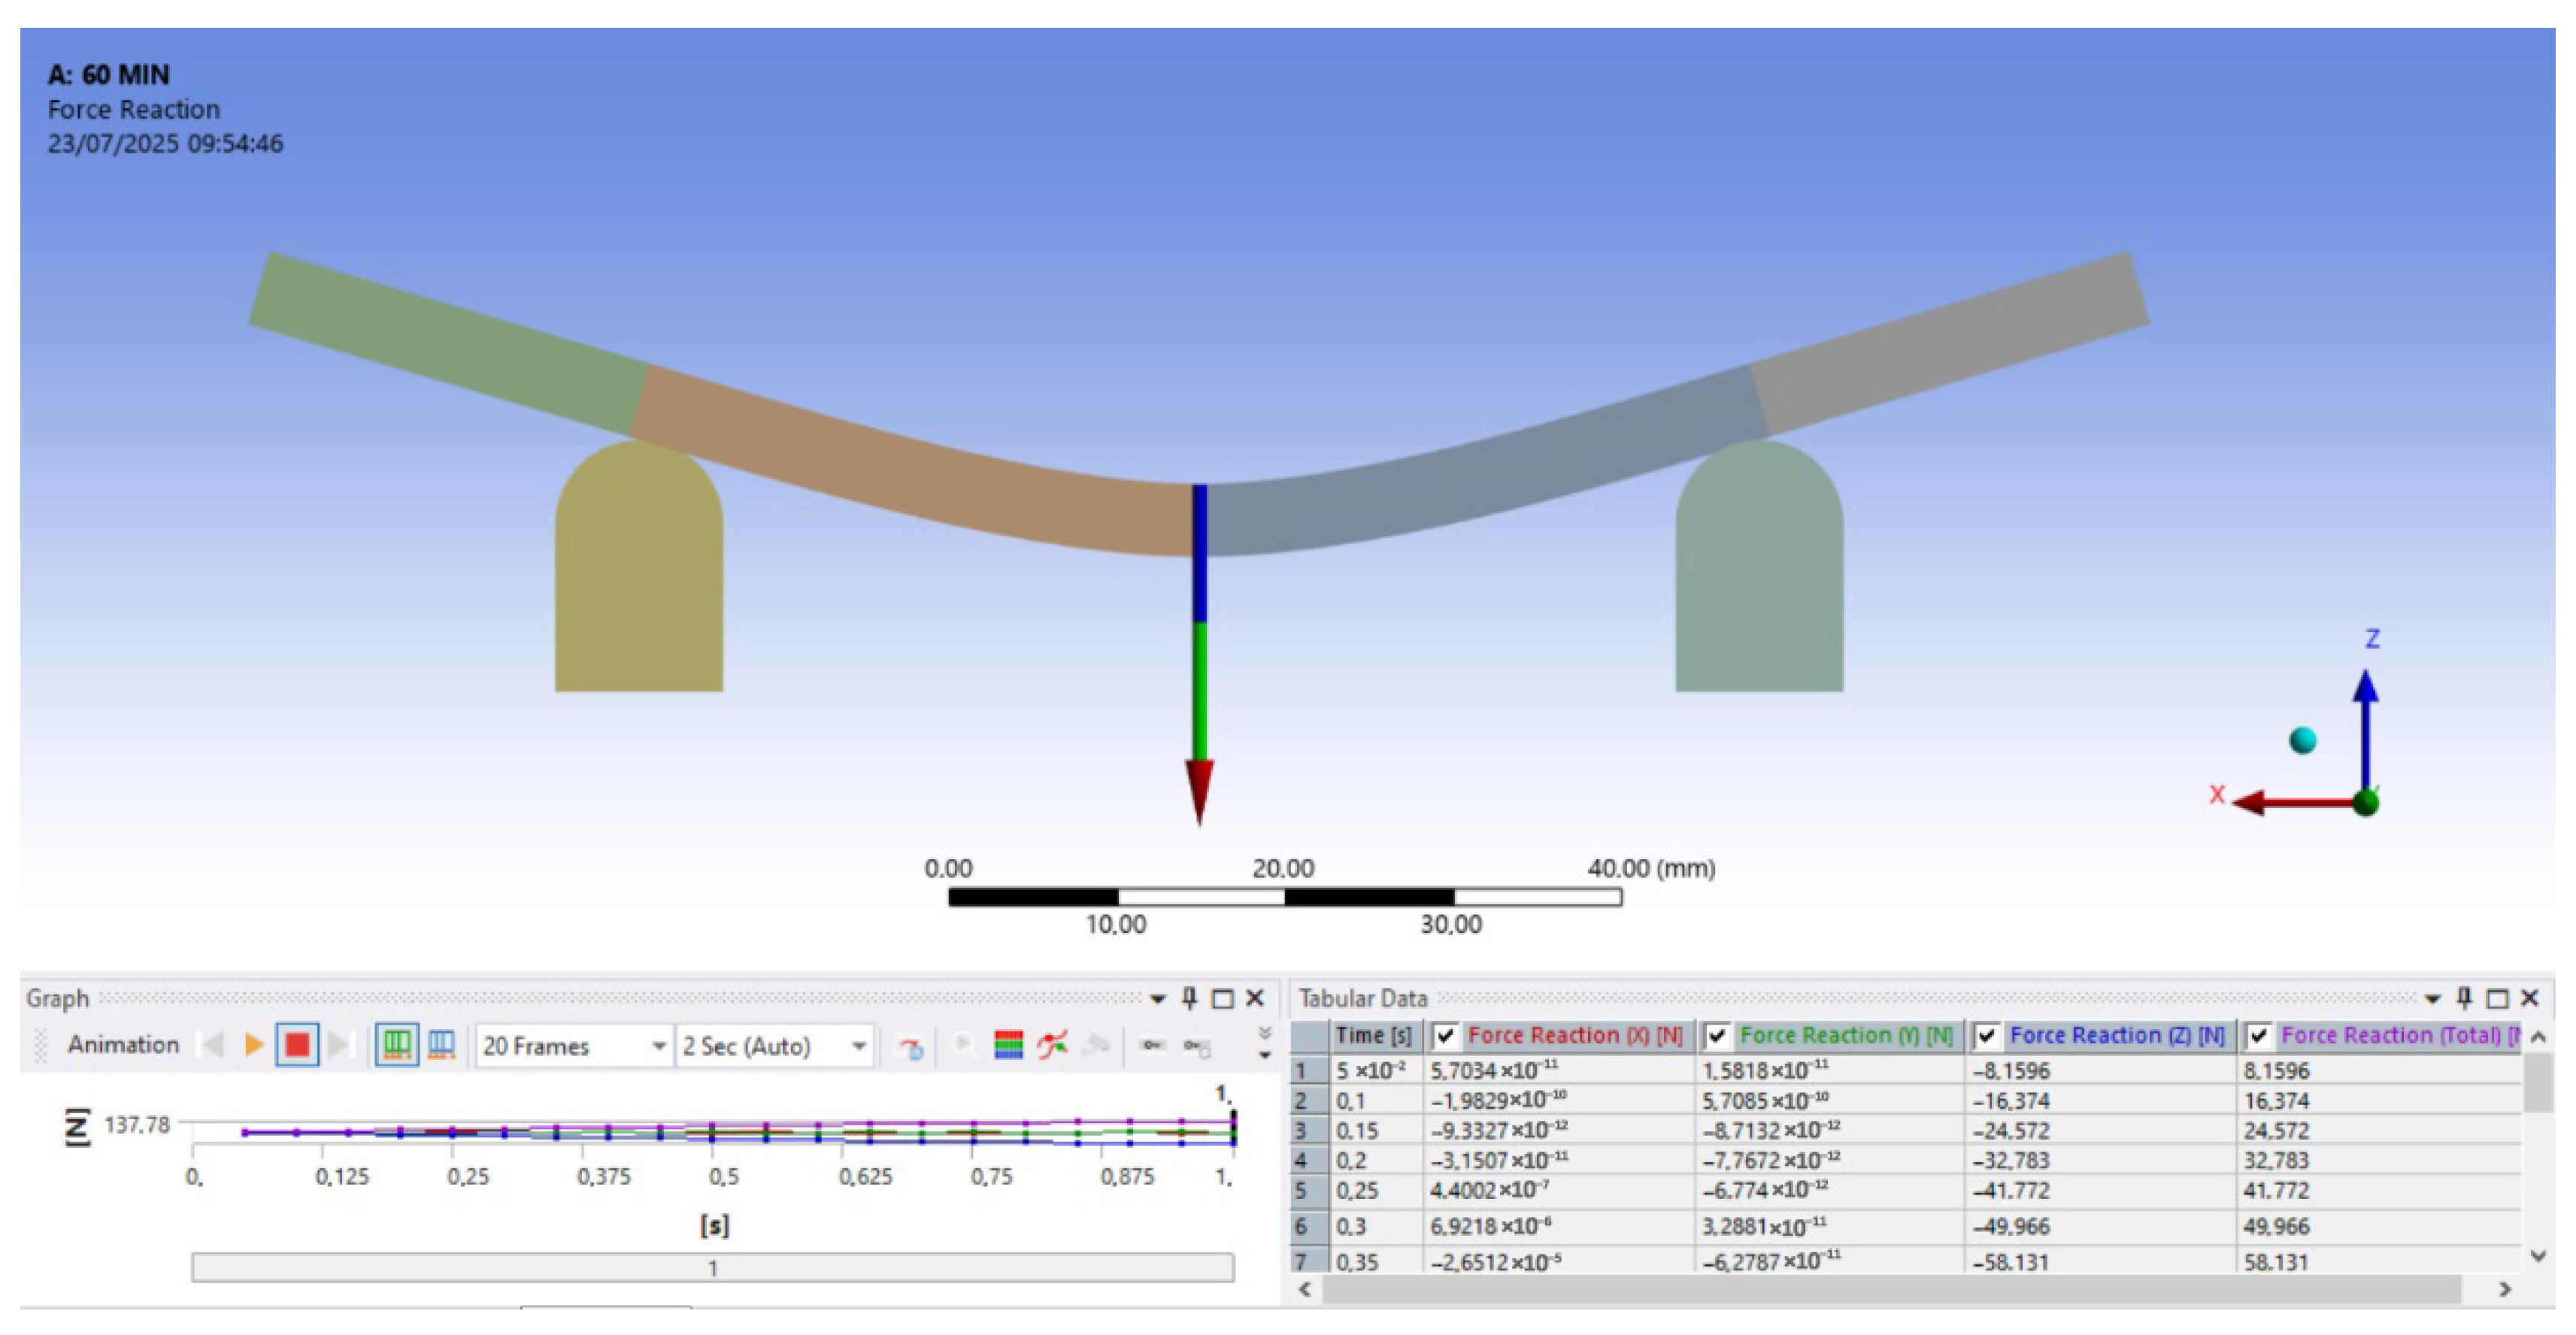Open the 20 Frames dropdown

[x=658, y=1046]
